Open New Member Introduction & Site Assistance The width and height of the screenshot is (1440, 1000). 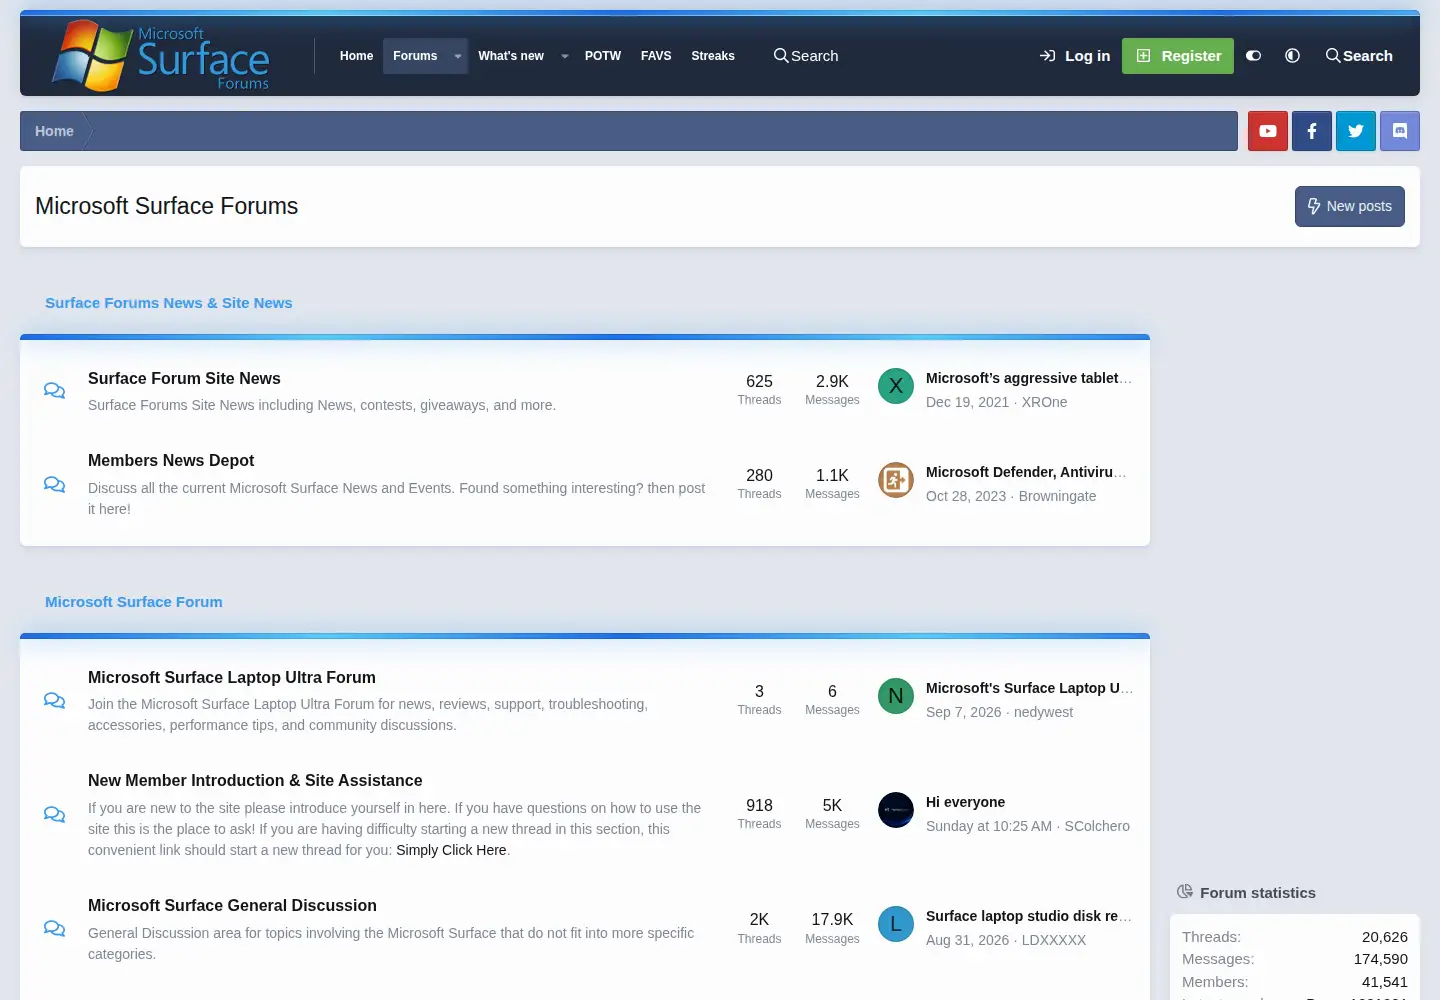coord(255,780)
